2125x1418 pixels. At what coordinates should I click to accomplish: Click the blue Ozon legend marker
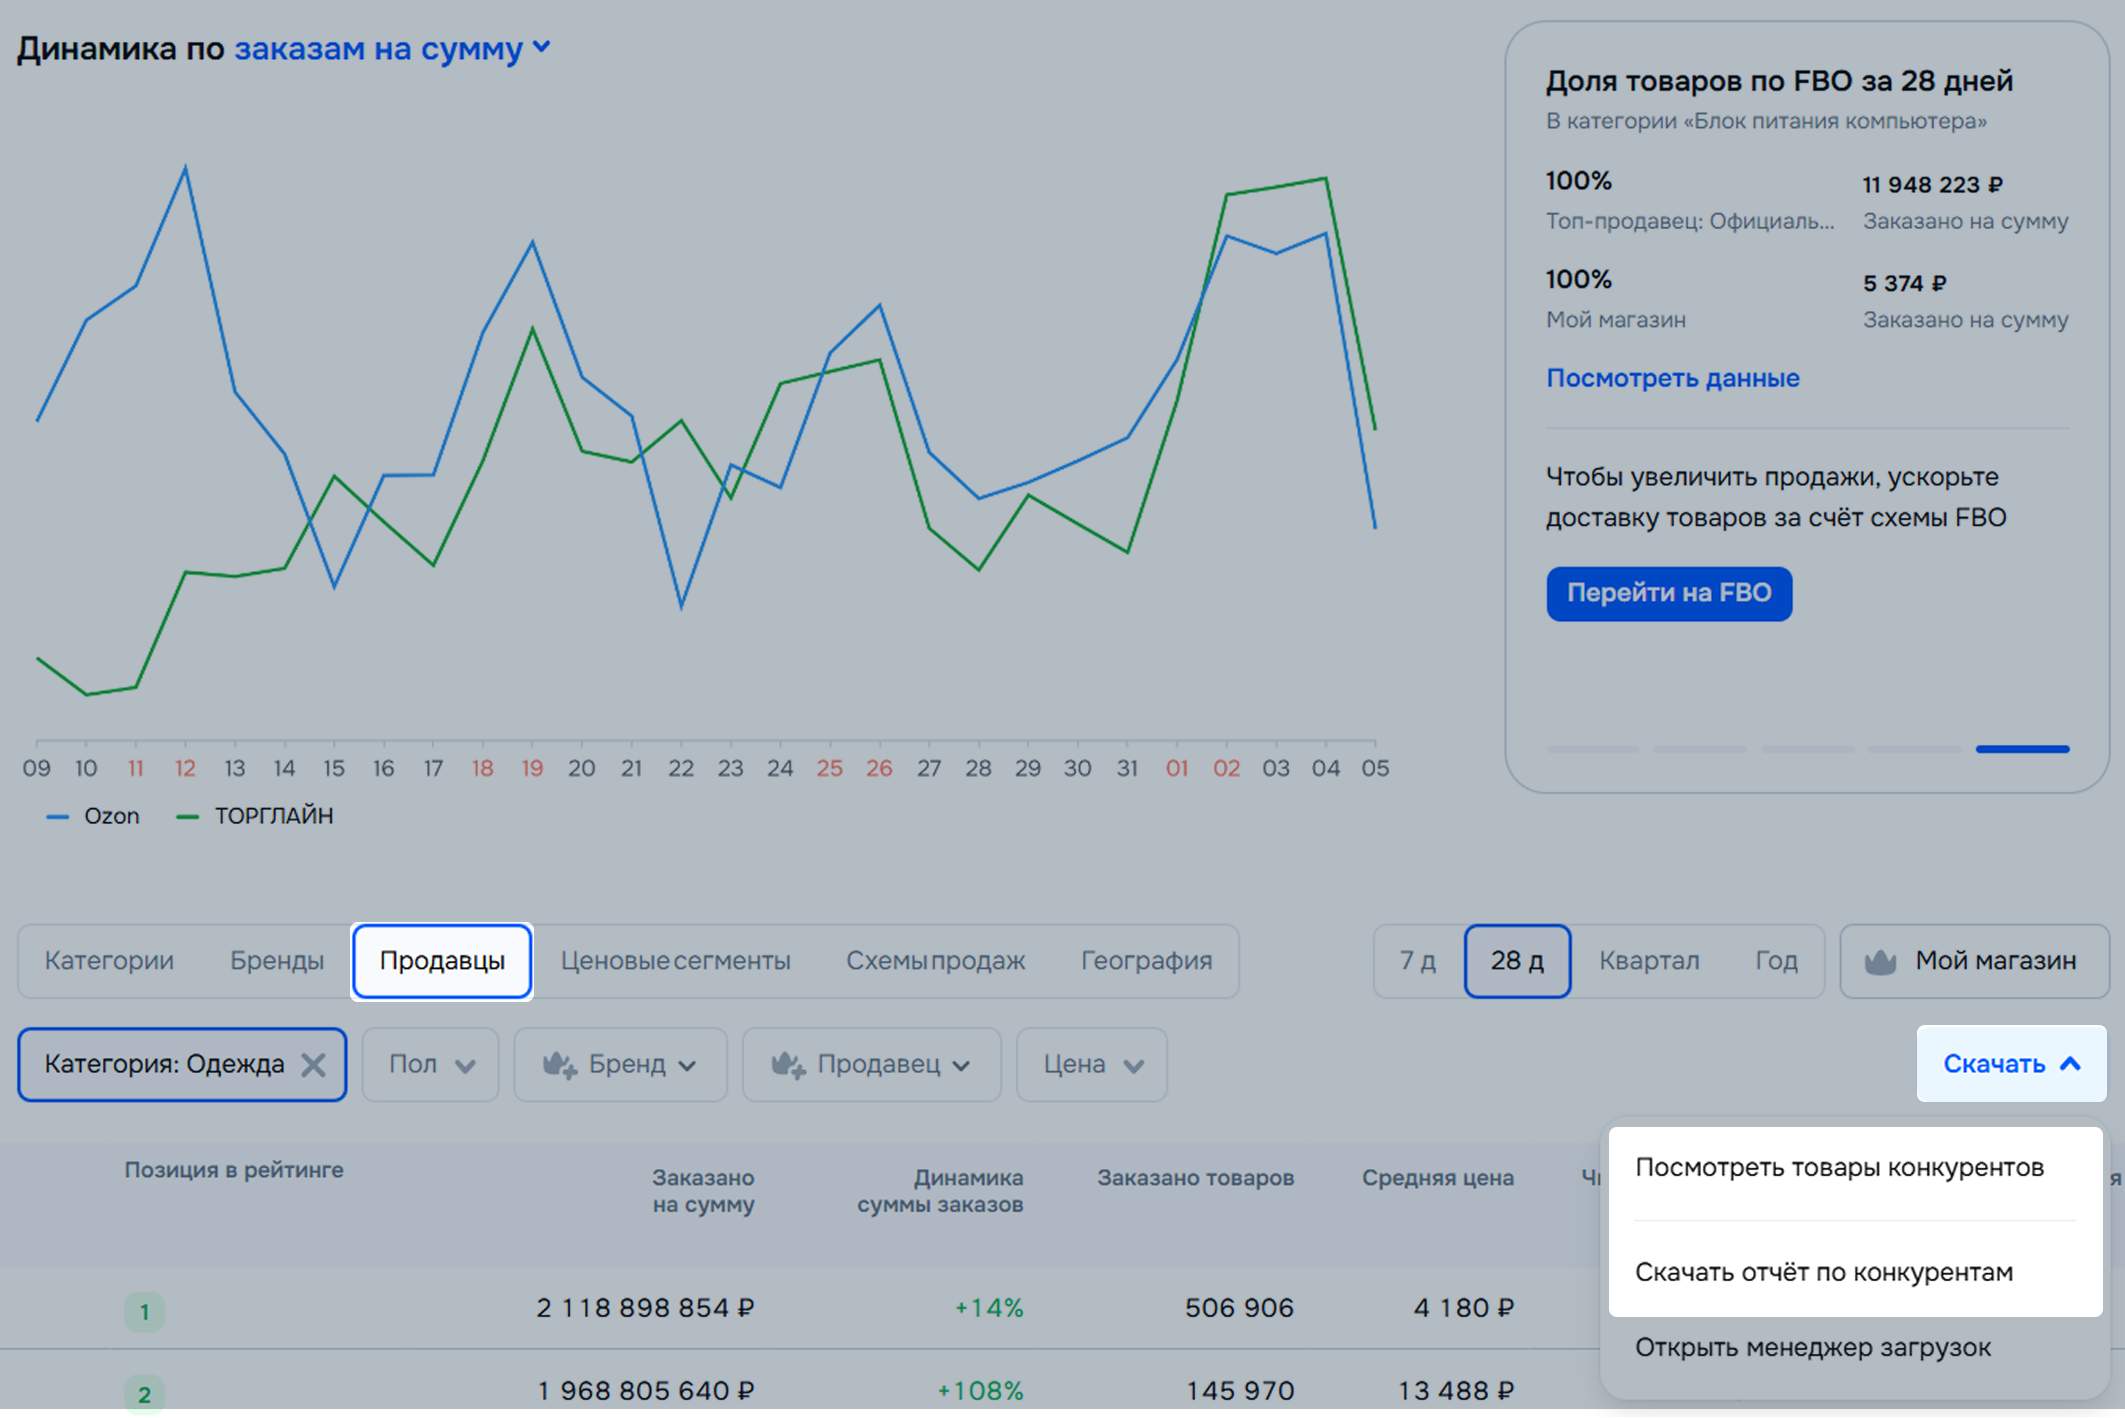(58, 817)
